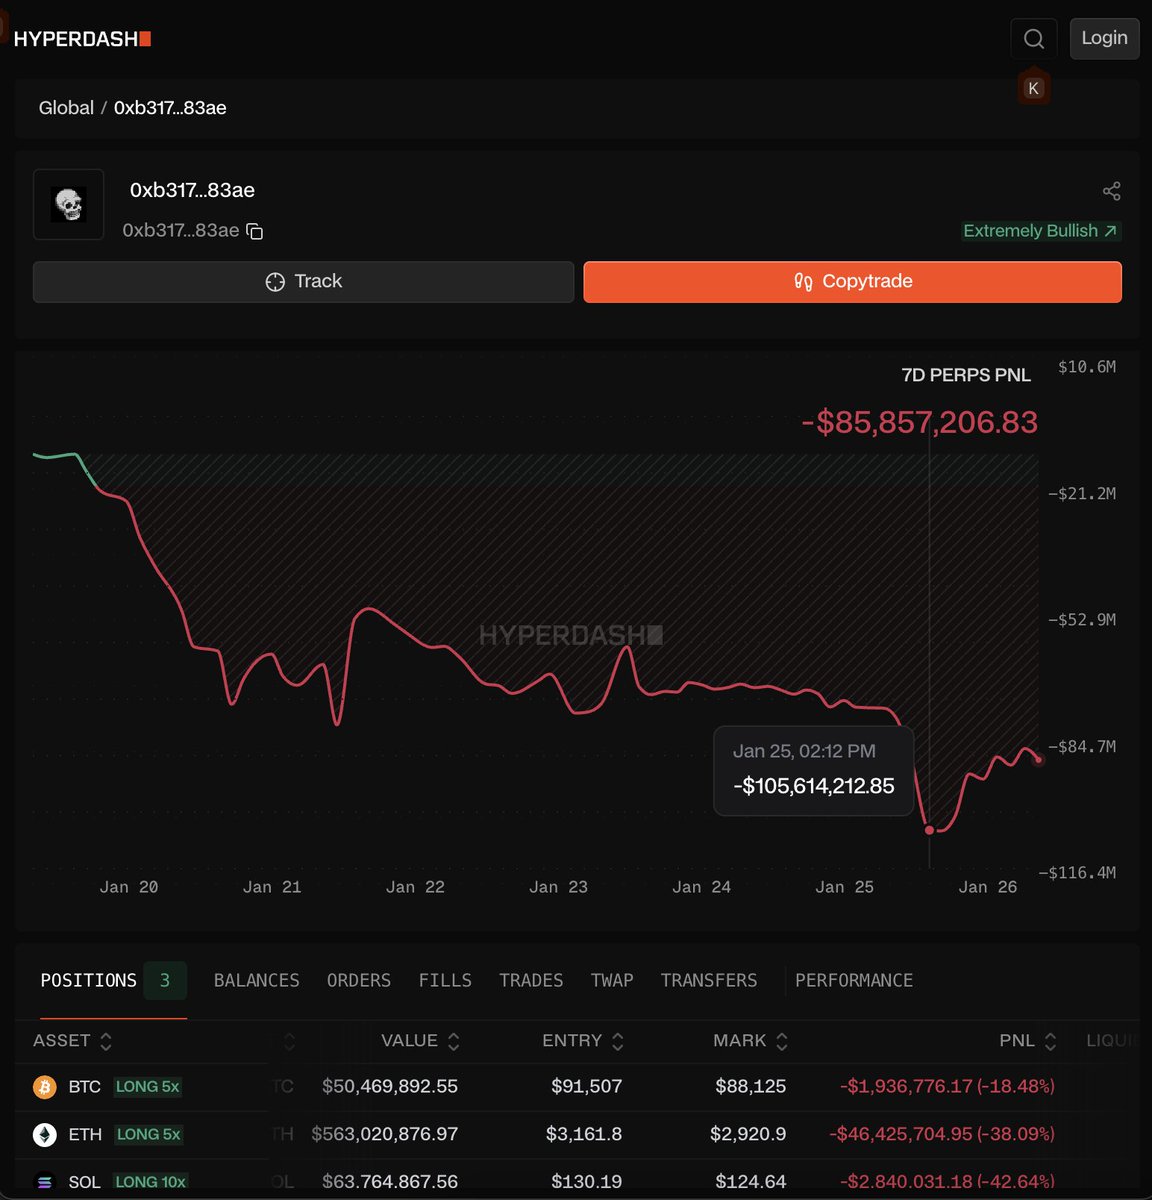Viewport: 1152px width, 1200px height.
Task: Click the wallet name heading 0xb317...83ae
Action: click(192, 190)
